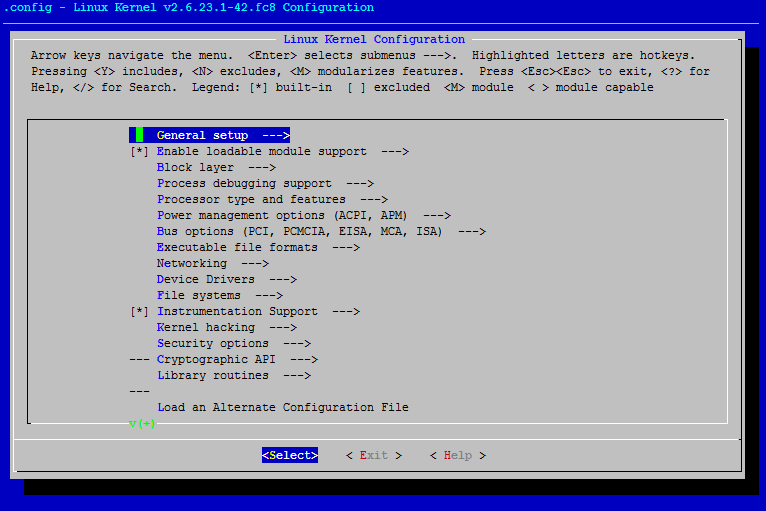Open Executable file formats submenu

pyautogui.click(x=258, y=248)
